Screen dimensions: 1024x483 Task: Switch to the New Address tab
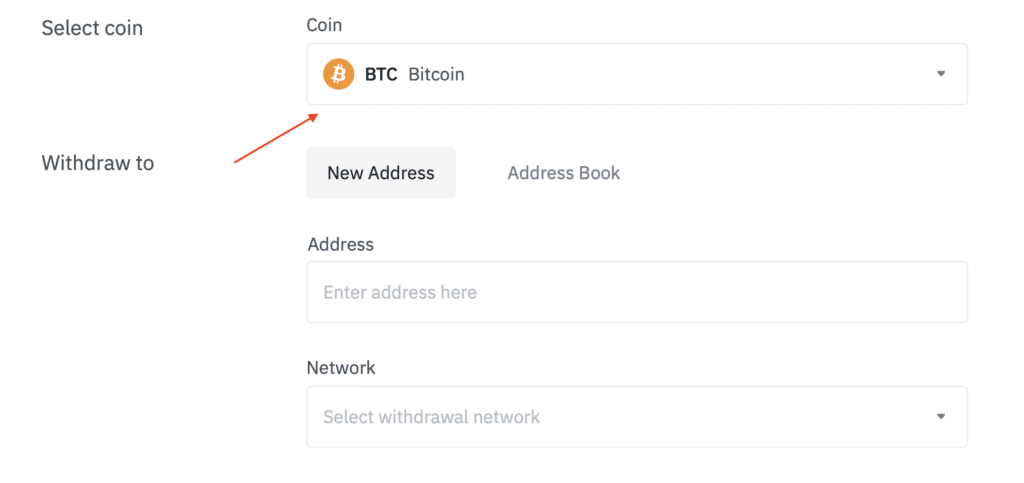coord(381,173)
